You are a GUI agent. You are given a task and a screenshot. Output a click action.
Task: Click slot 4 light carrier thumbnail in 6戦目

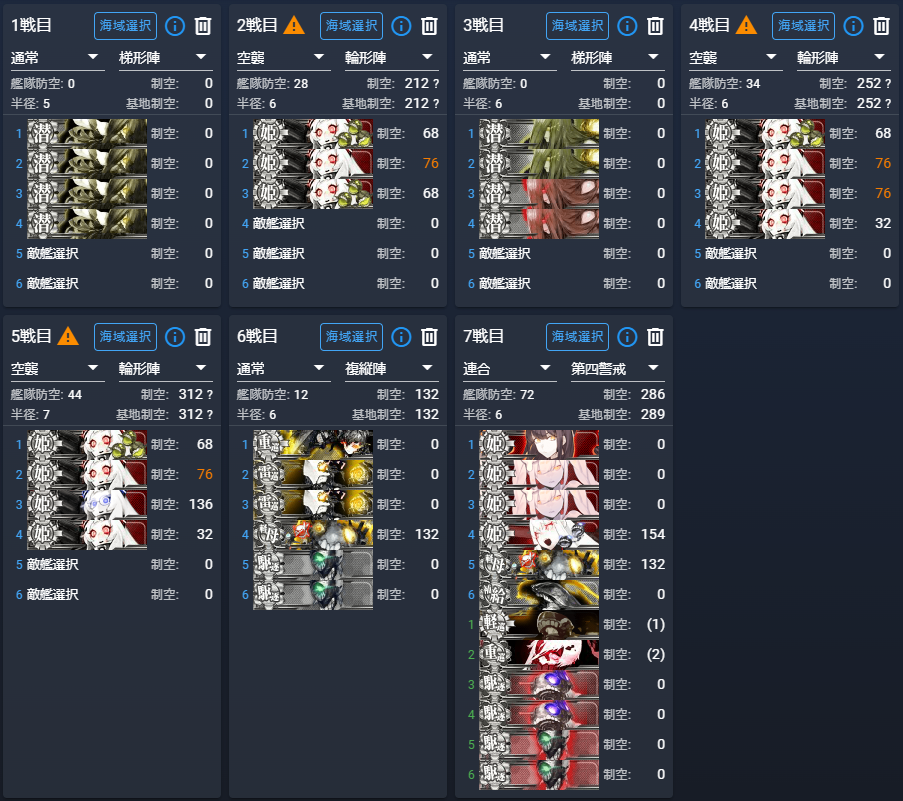pos(313,534)
